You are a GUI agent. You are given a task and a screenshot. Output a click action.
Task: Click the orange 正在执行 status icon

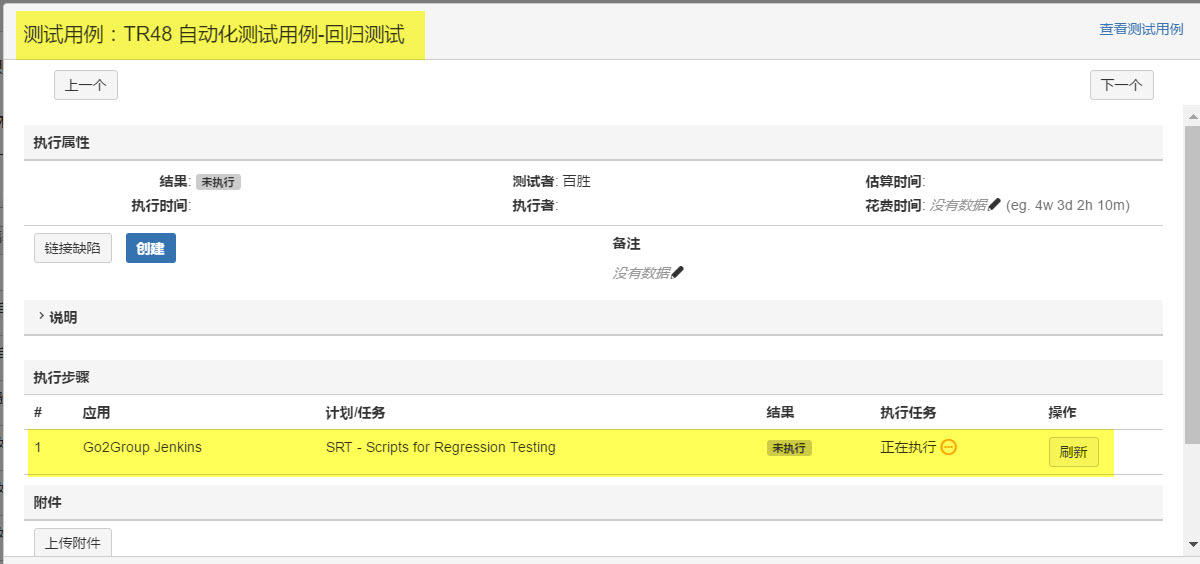(949, 447)
